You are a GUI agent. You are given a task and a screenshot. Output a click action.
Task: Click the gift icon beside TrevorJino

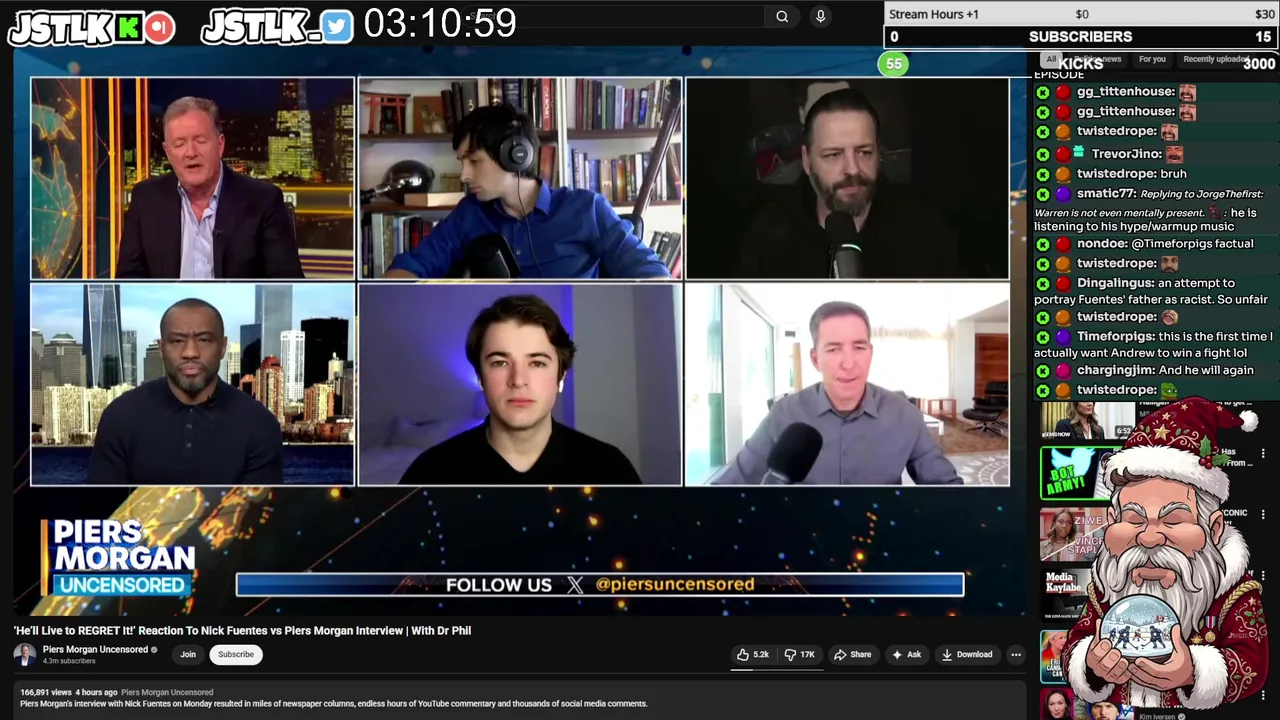click(x=1079, y=153)
